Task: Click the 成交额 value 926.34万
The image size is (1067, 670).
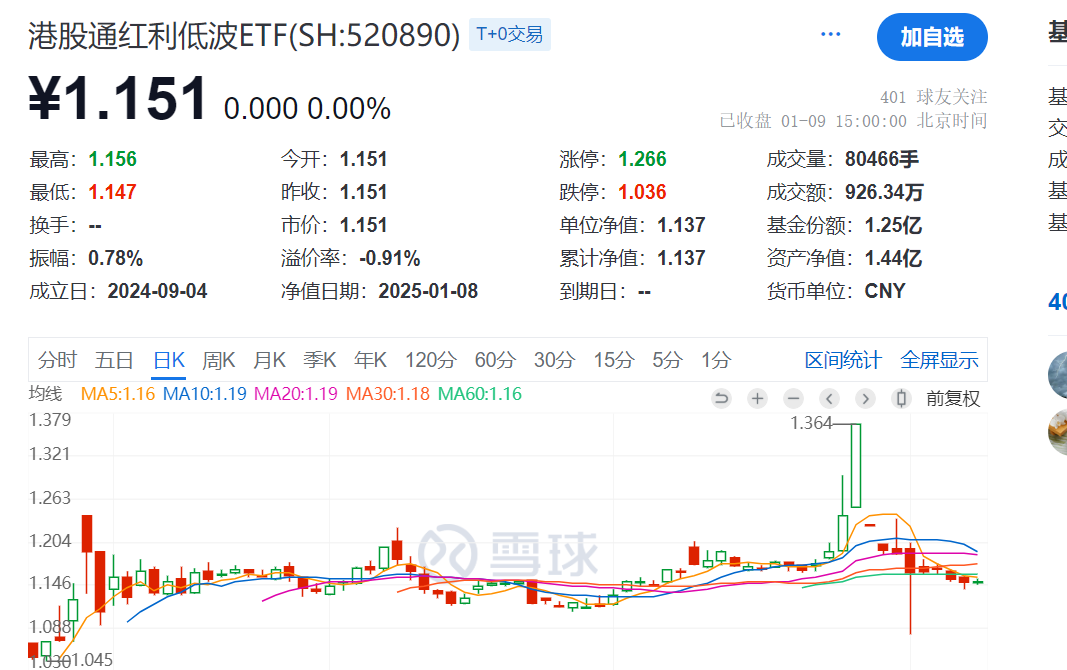Action: pos(884,192)
